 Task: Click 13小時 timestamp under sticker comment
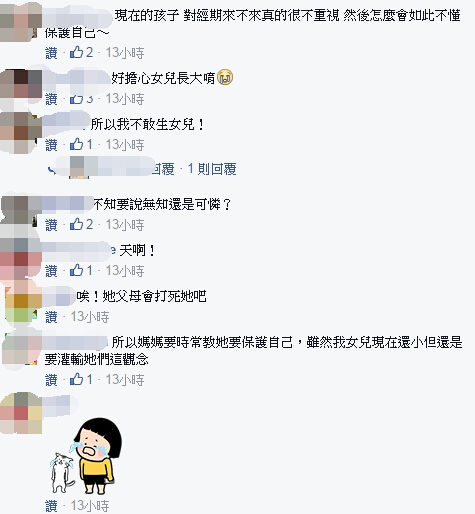click(90, 506)
